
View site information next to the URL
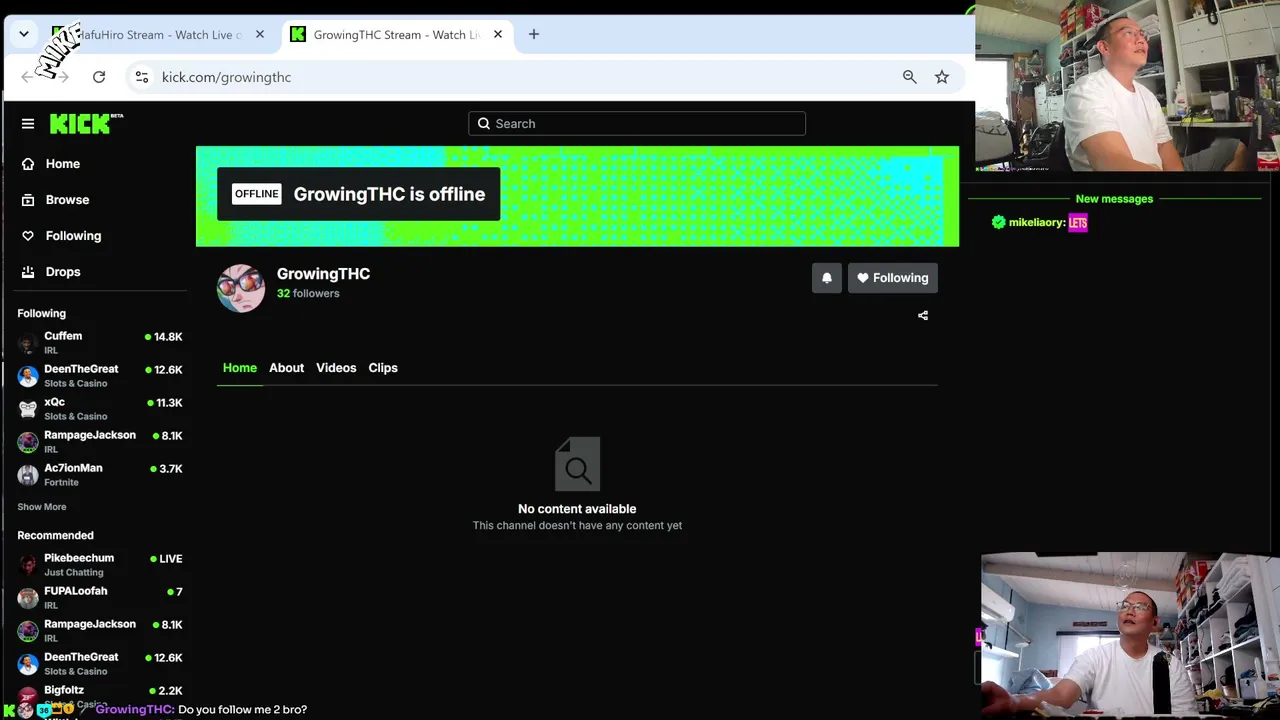pyautogui.click(x=142, y=77)
